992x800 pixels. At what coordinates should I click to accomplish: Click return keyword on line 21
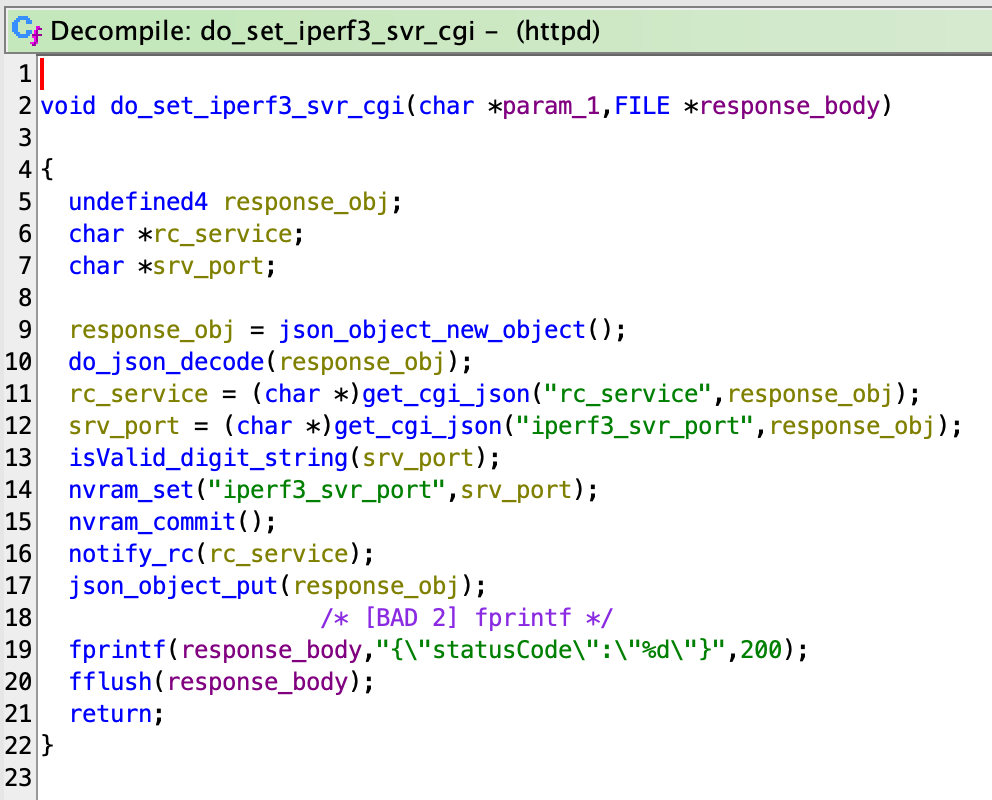[x=111, y=714]
